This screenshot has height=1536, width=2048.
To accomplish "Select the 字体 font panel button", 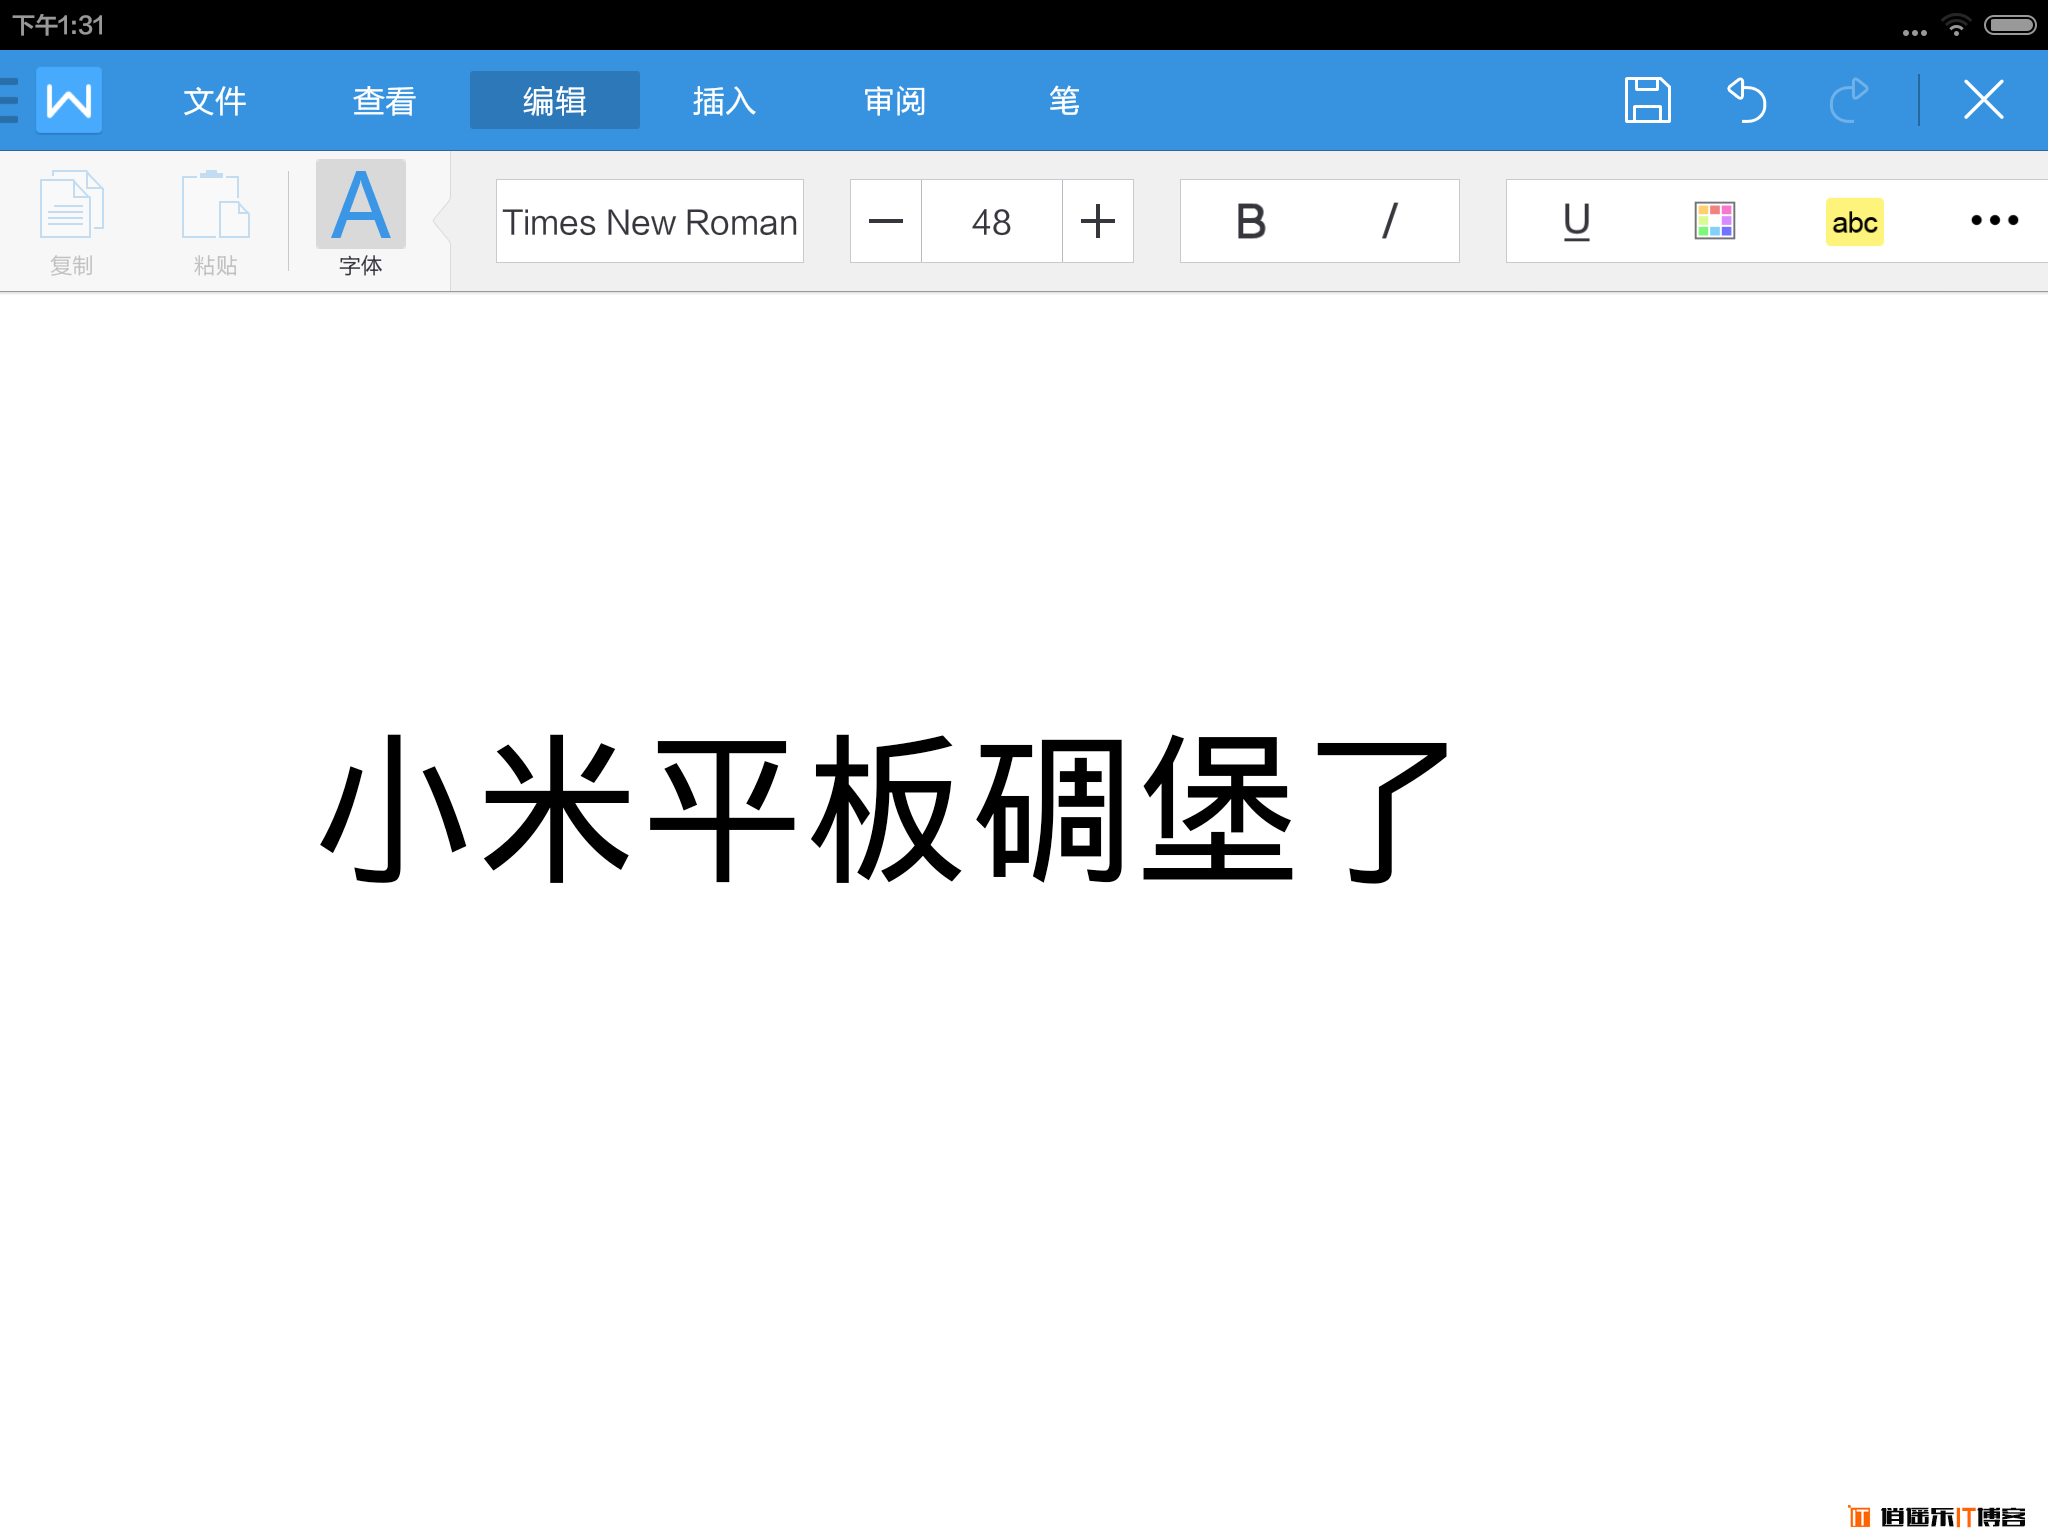I will pos(361,220).
